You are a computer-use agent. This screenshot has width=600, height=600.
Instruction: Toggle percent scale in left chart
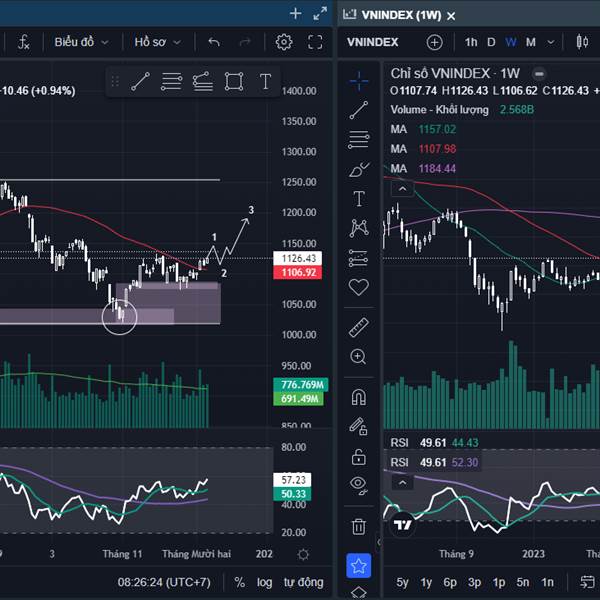[240, 582]
